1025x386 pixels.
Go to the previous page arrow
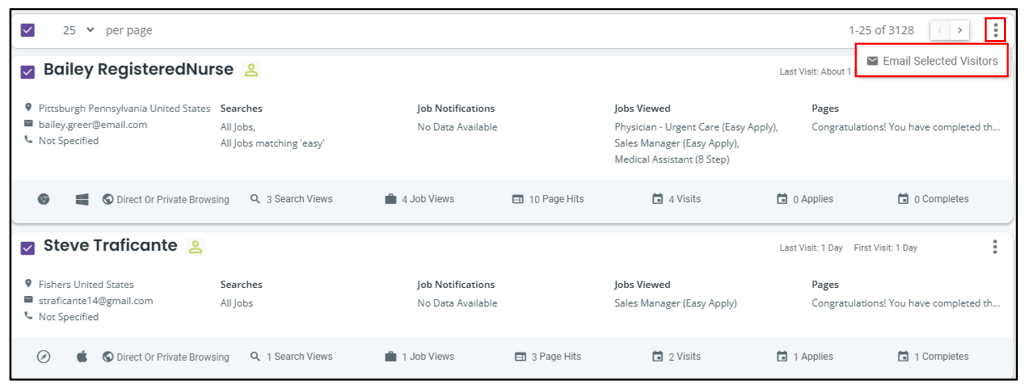[940, 30]
